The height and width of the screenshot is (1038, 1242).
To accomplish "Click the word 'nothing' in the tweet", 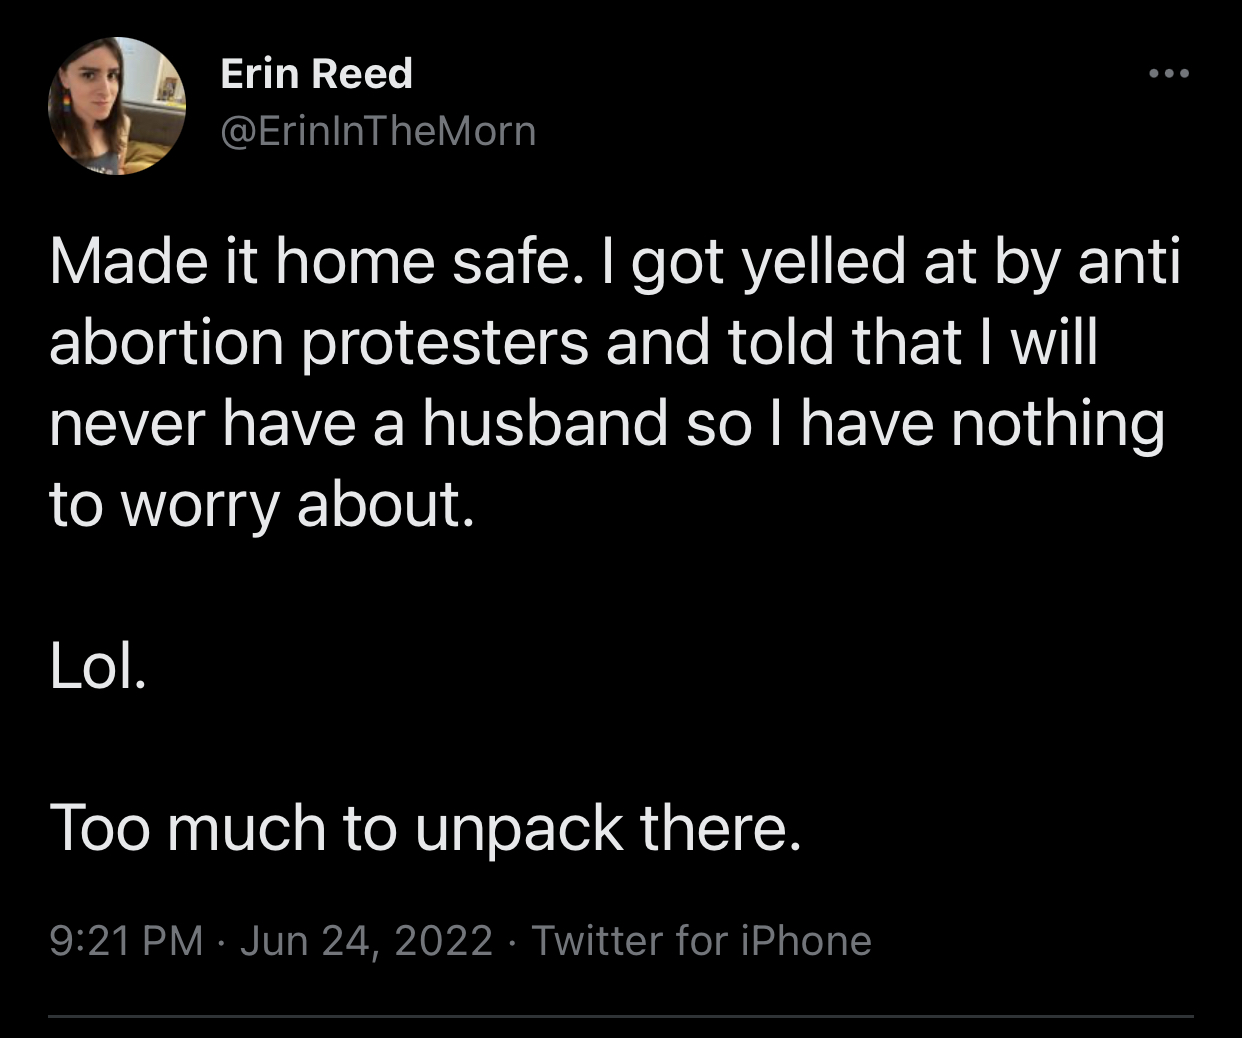I will coord(1057,423).
